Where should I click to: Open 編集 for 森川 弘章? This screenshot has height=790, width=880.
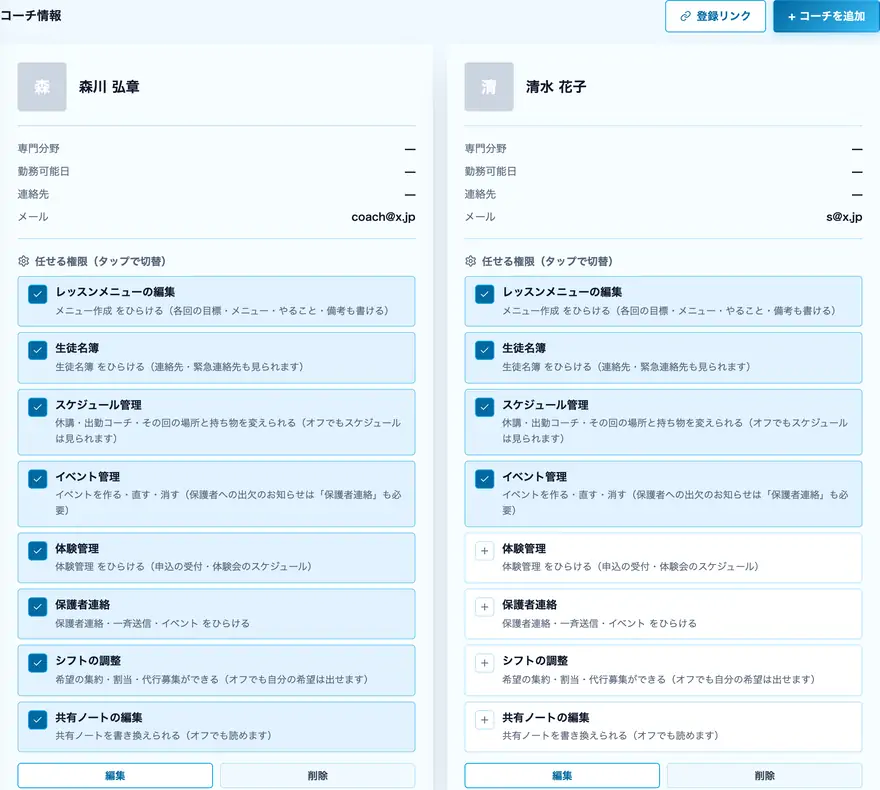coord(115,775)
